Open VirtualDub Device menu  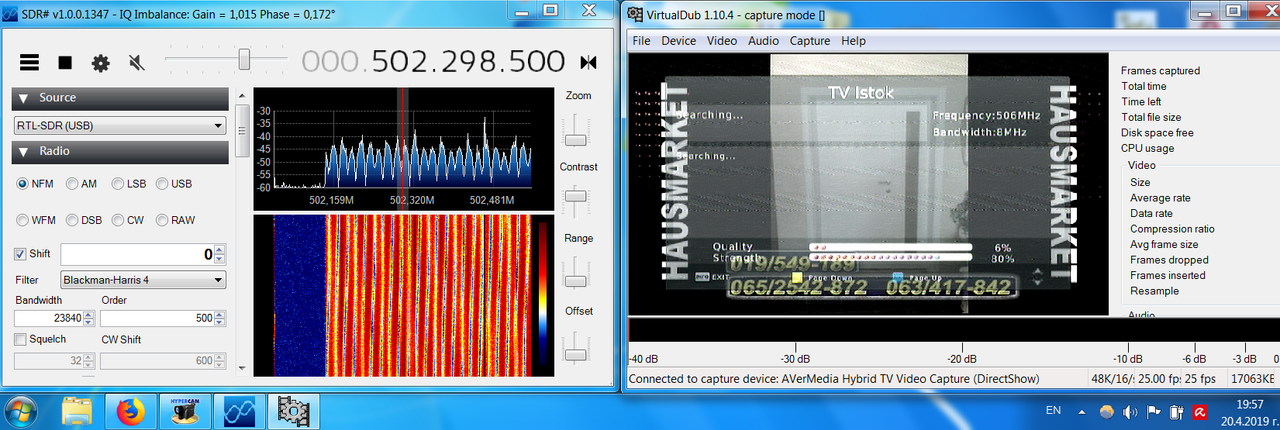pyautogui.click(x=678, y=41)
